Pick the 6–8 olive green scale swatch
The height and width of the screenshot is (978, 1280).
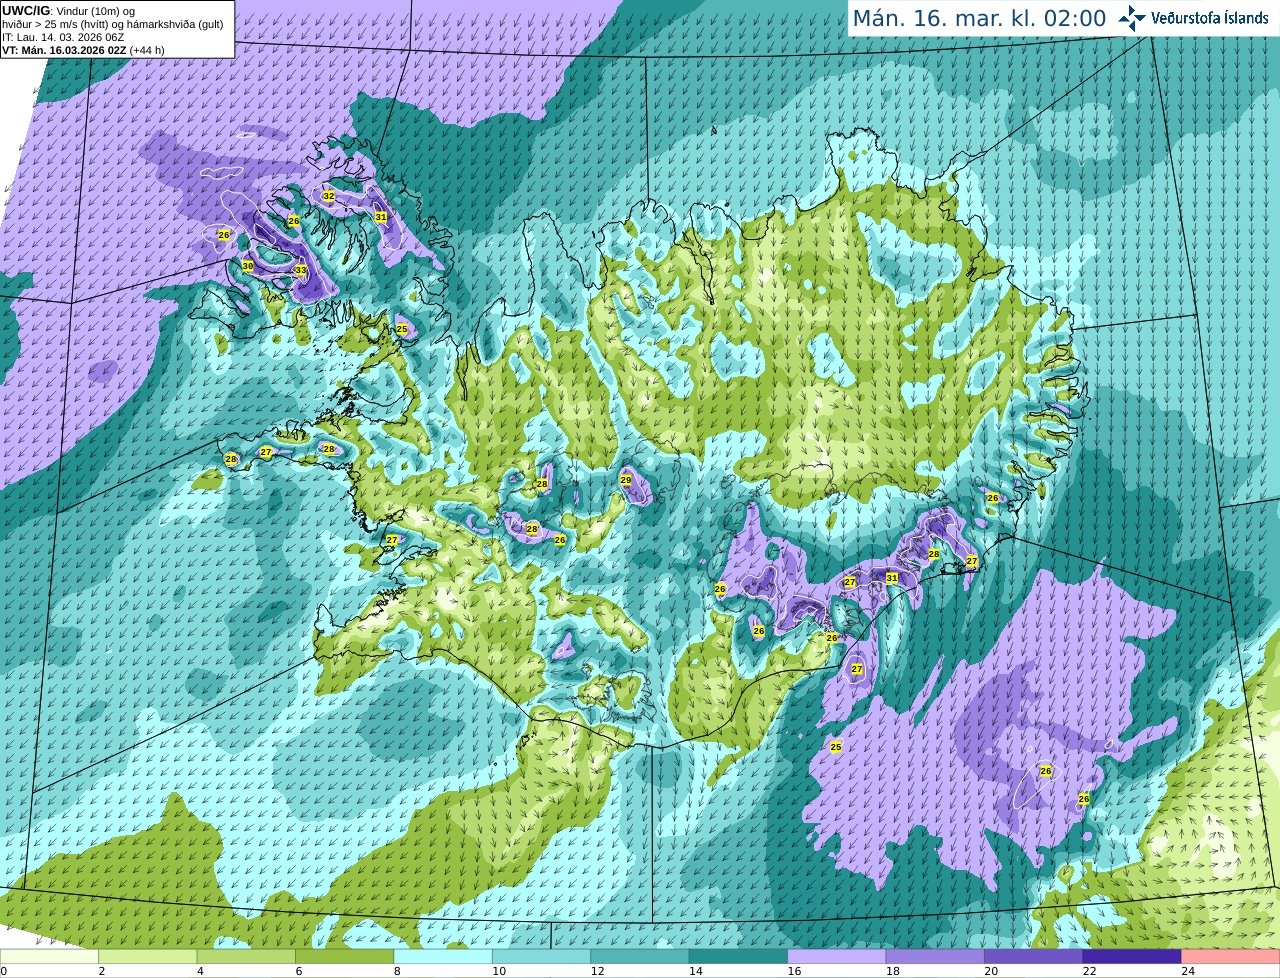pyautogui.click(x=344, y=956)
